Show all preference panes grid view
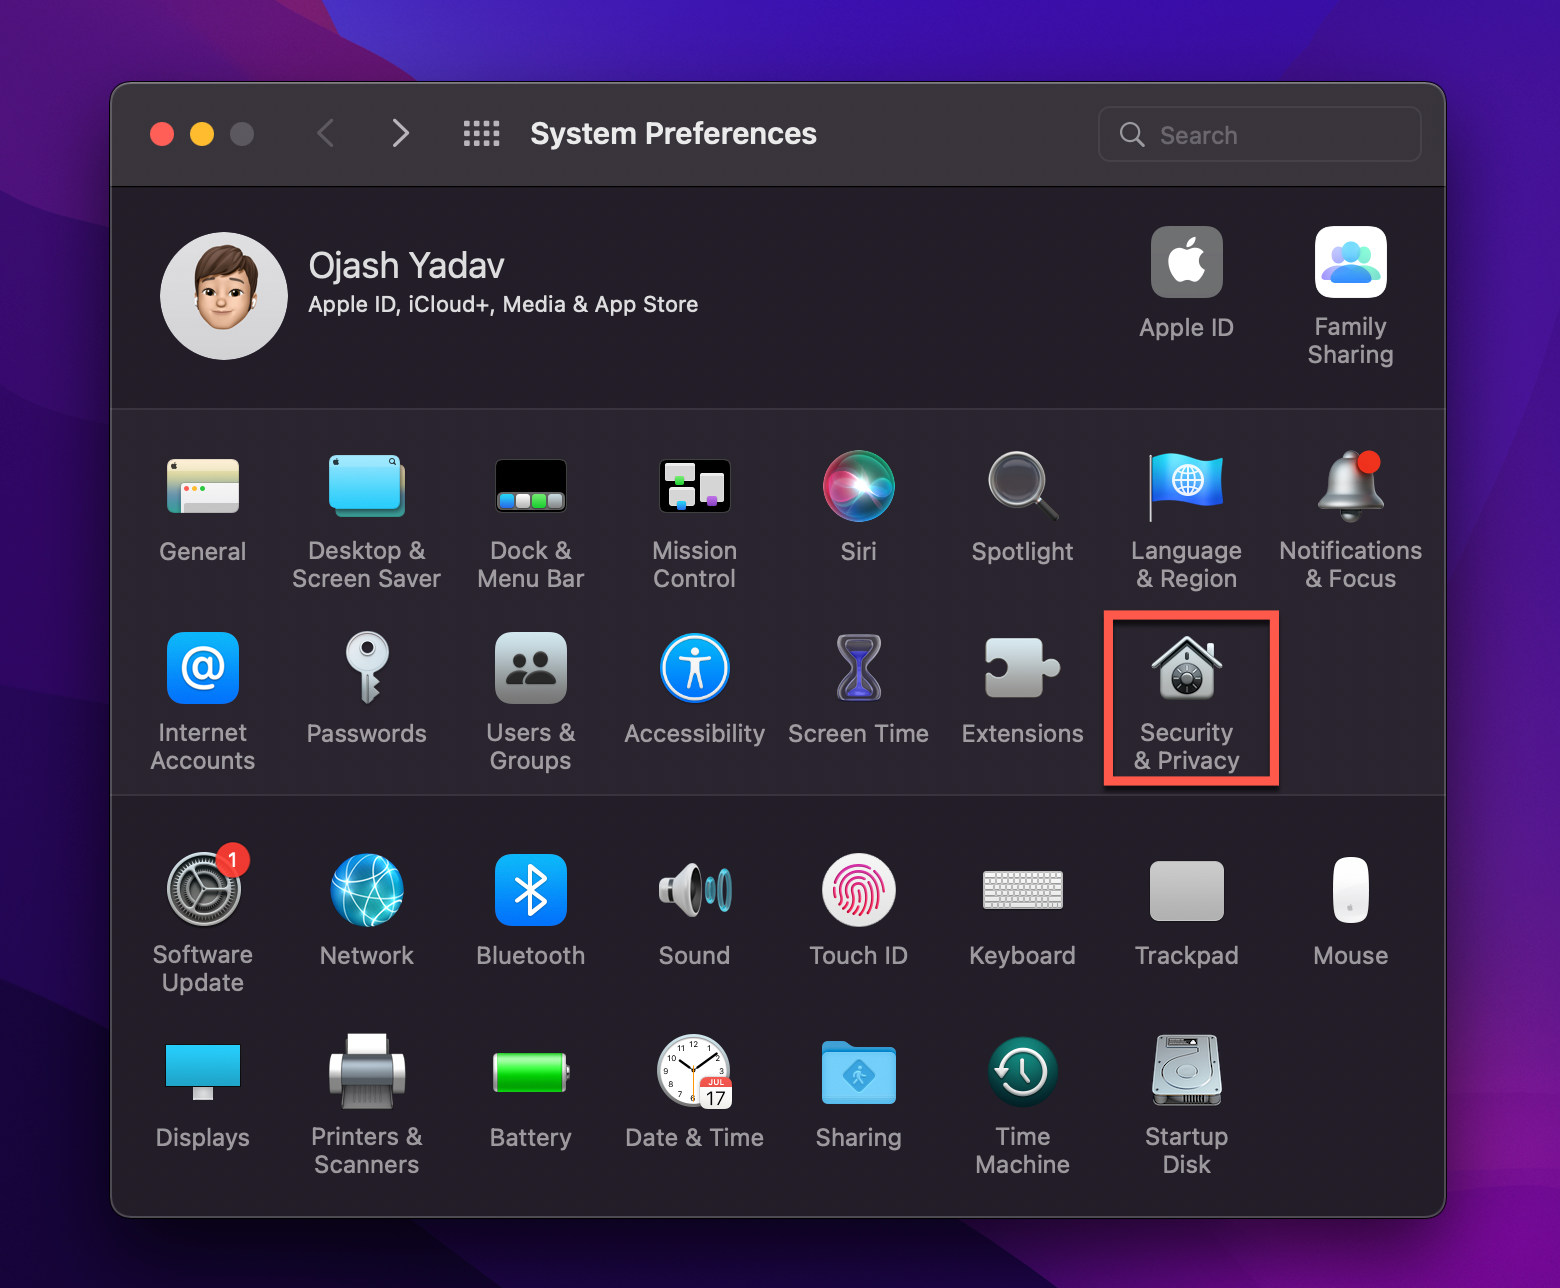1560x1288 pixels. (x=481, y=133)
